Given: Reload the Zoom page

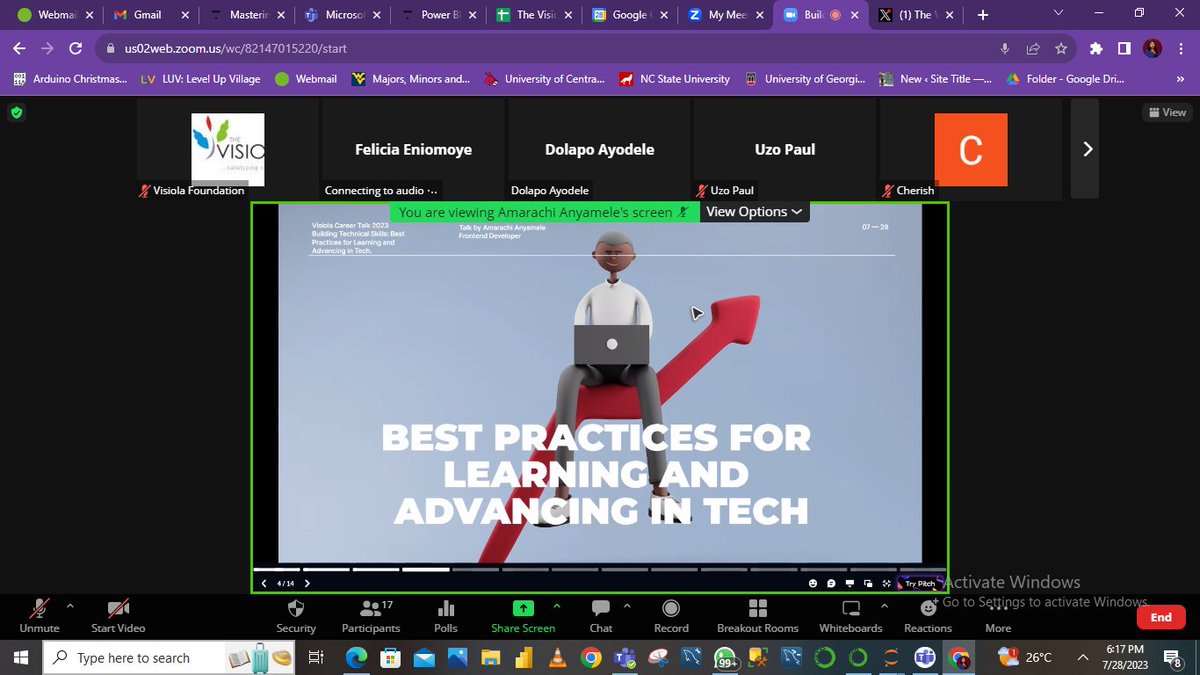Looking at the screenshot, I should tap(75, 48).
